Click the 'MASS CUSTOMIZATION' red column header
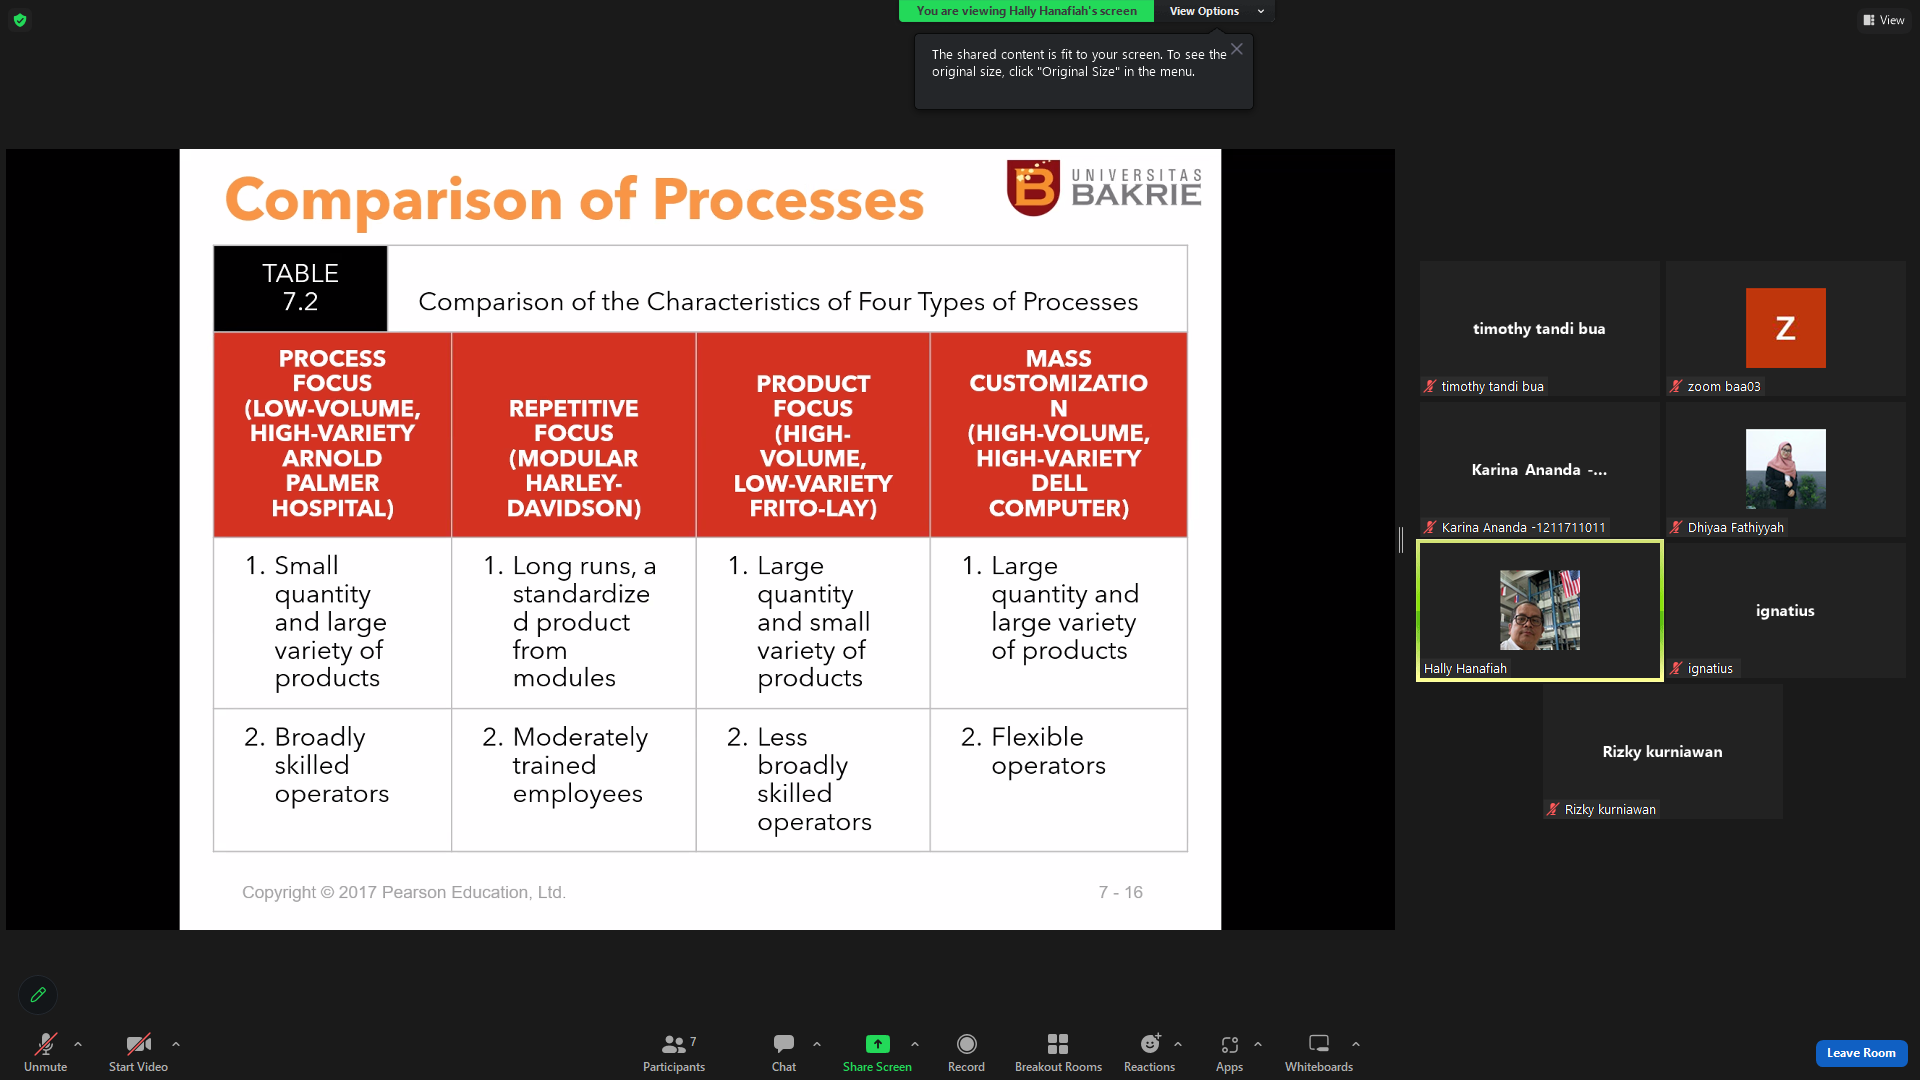Image resolution: width=1920 pixels, height=1080 pixels. click(1059, 434)
